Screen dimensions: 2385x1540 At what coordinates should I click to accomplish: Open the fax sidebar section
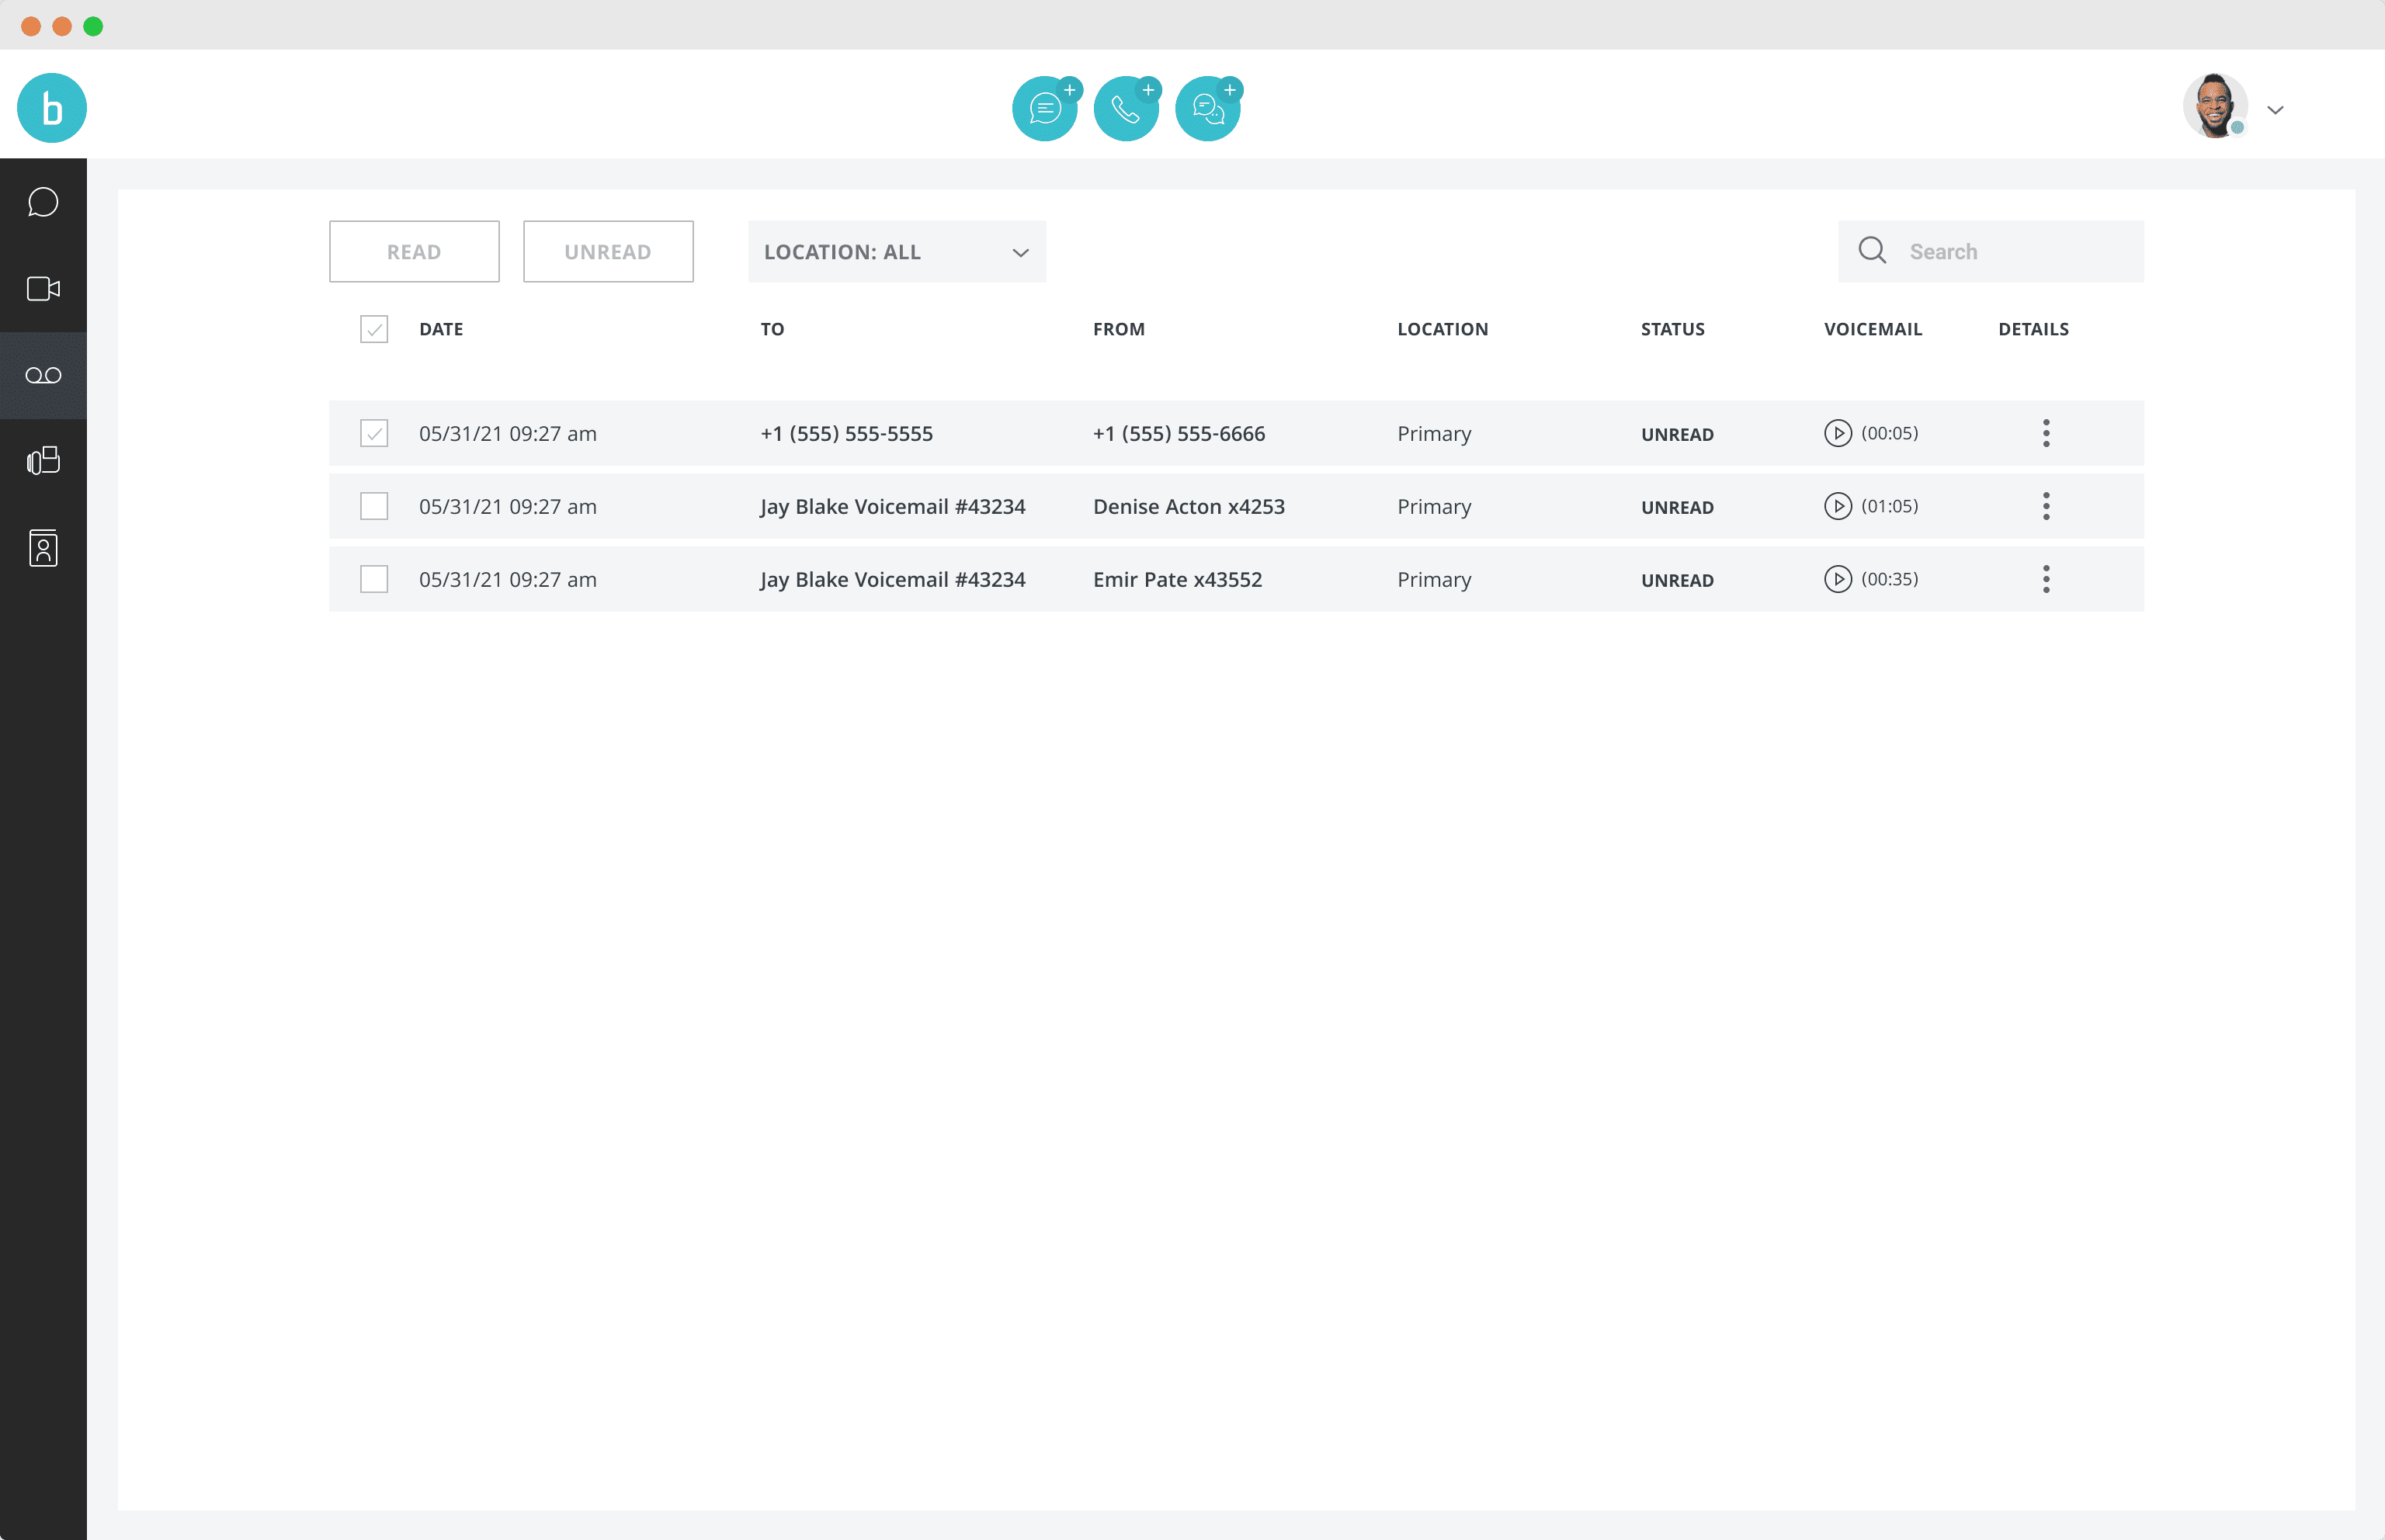coord(43,461)
